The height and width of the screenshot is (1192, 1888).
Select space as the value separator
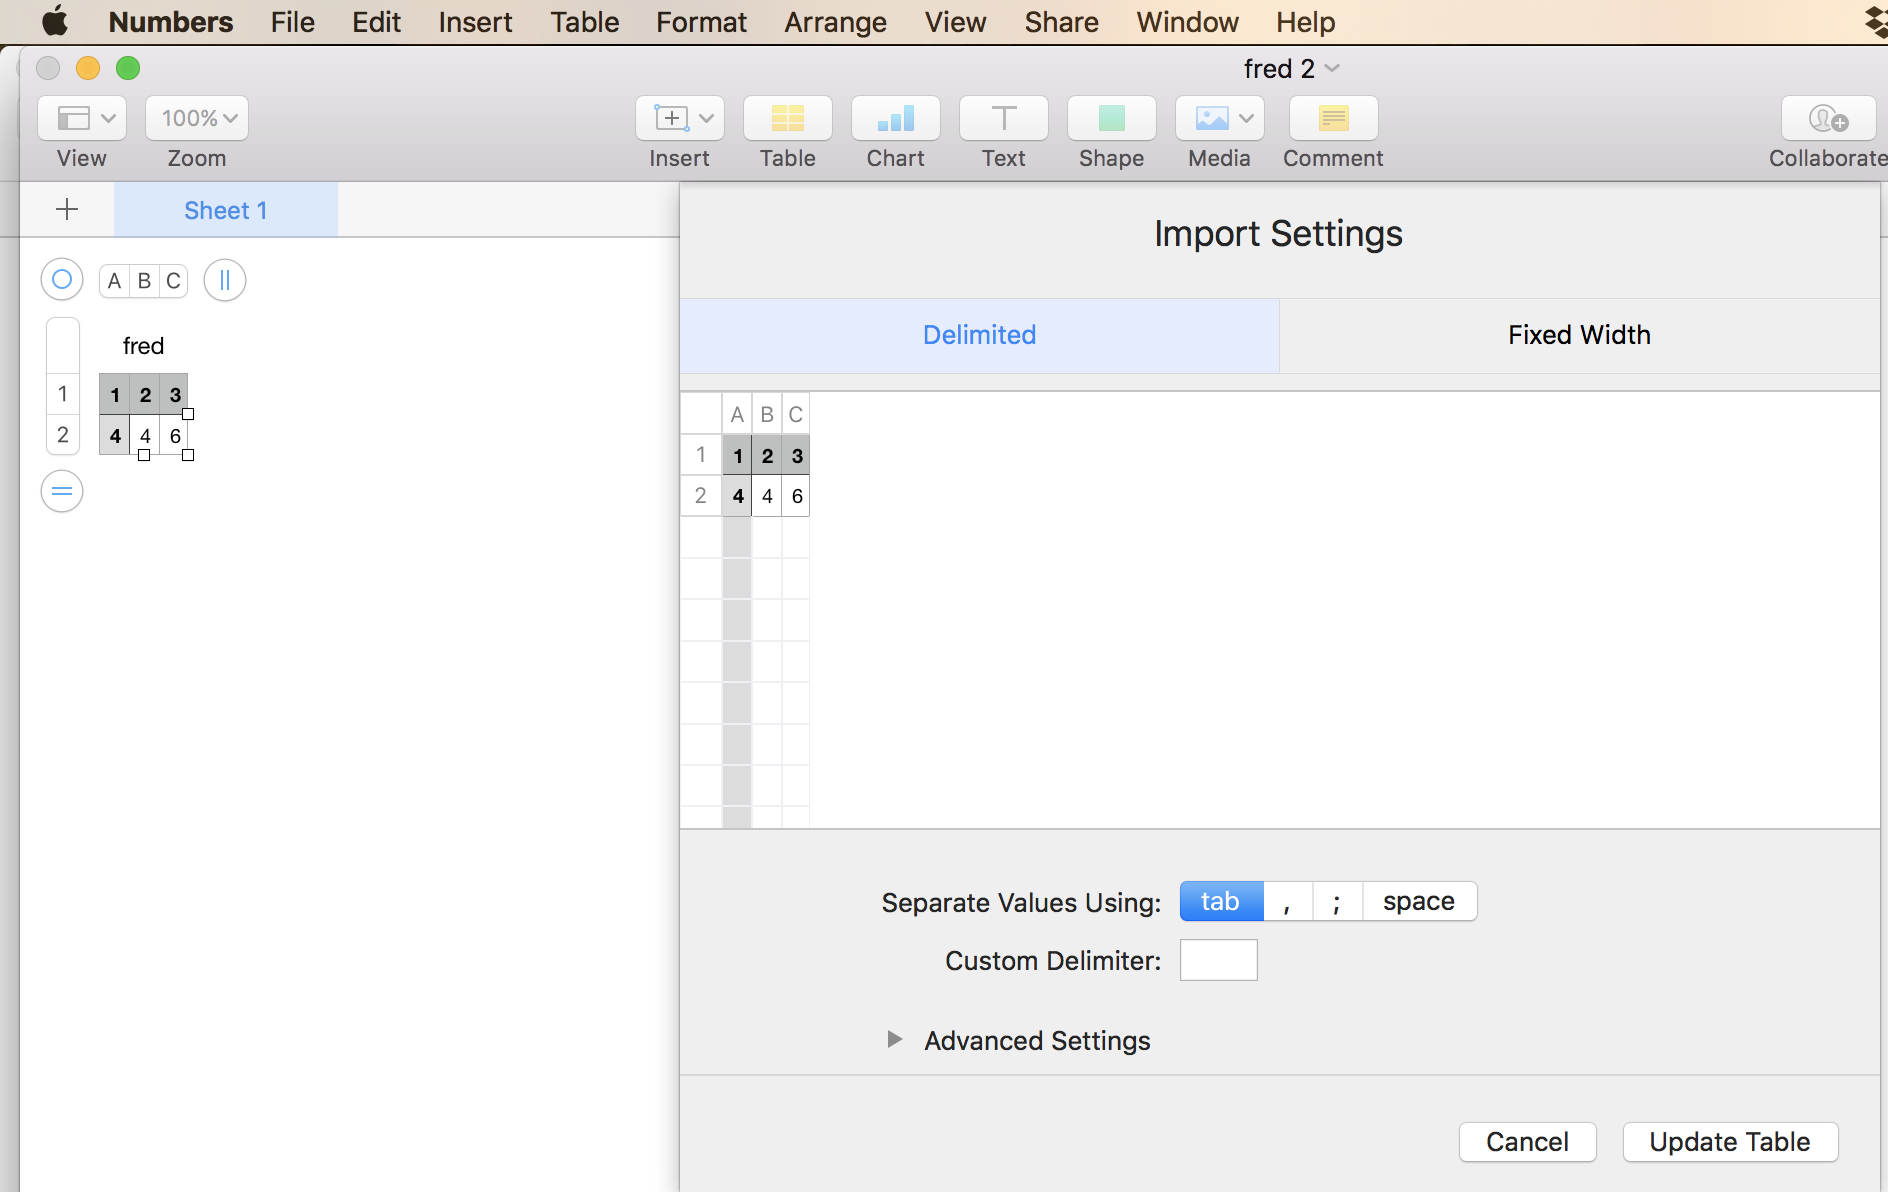[1420, 901]
